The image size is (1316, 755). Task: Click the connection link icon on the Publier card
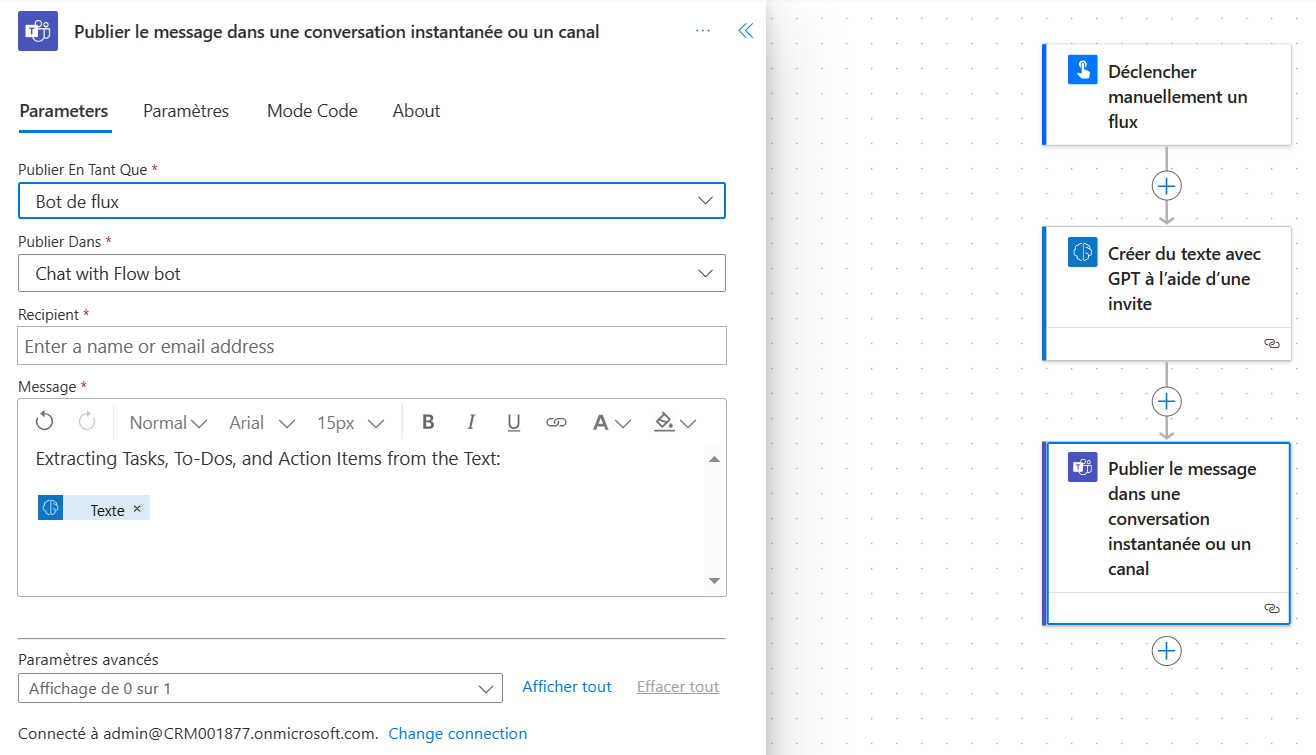(1272, 608)
